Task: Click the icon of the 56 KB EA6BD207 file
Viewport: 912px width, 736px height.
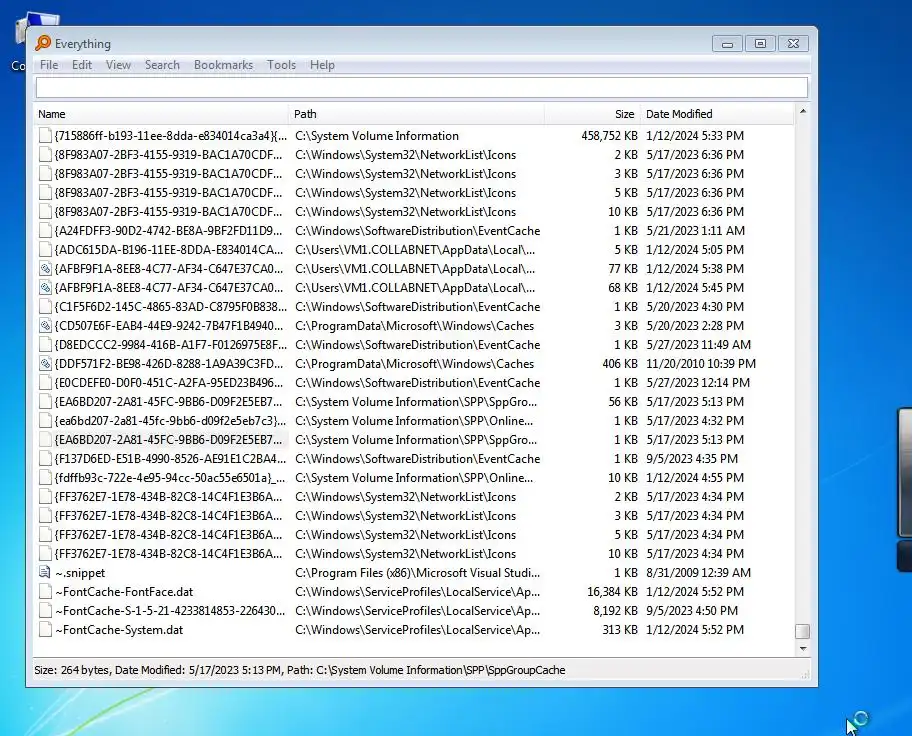Action: [x=45, y=401]
